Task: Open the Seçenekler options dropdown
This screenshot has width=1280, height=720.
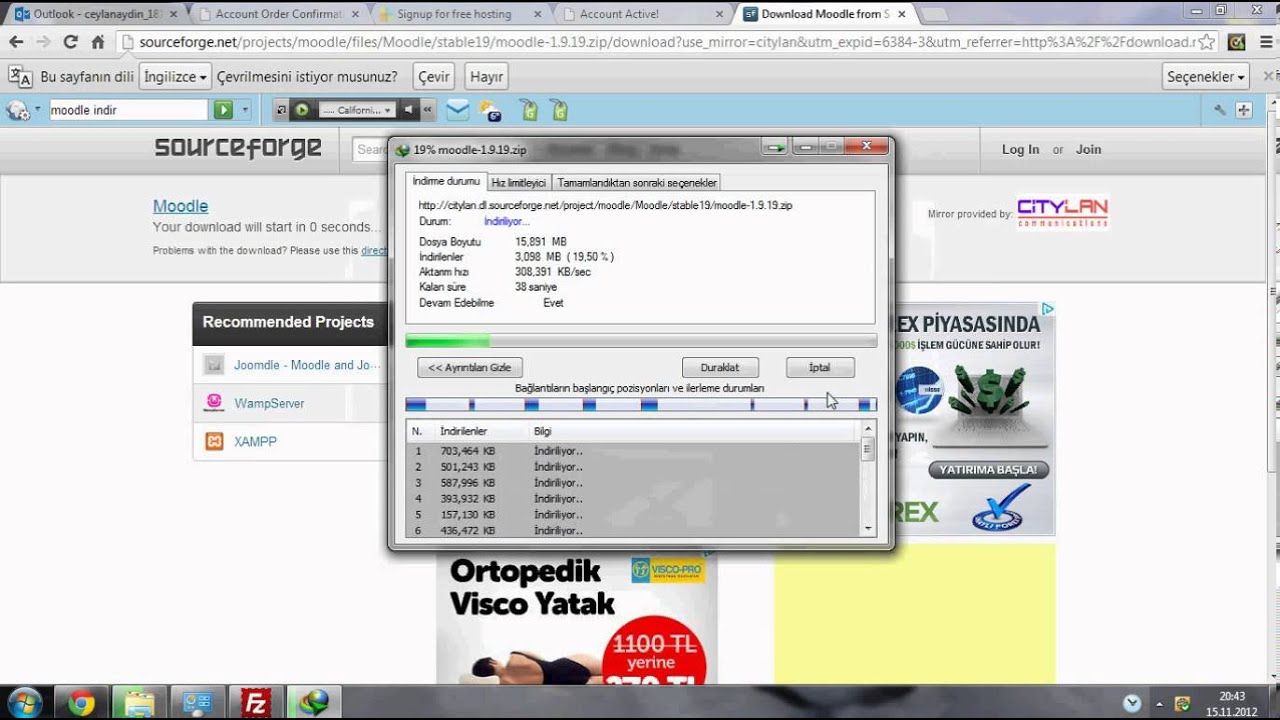Action: 1206,77
